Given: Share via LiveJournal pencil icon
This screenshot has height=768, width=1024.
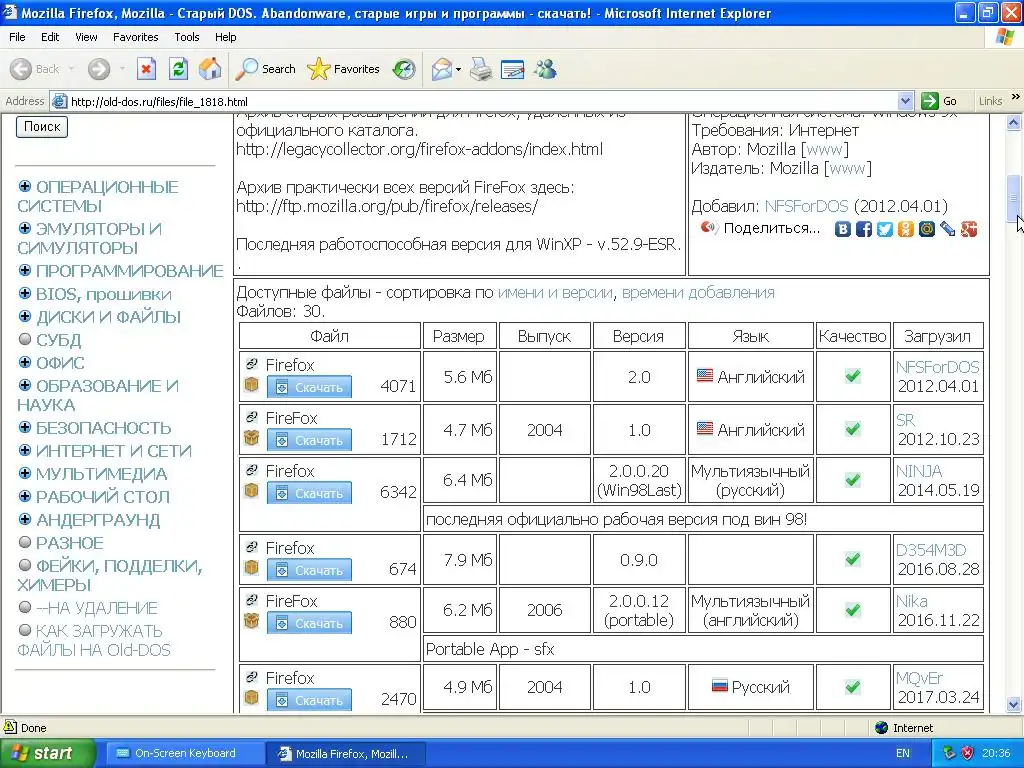Looking at the screenshot, I should tap(948, 229).
